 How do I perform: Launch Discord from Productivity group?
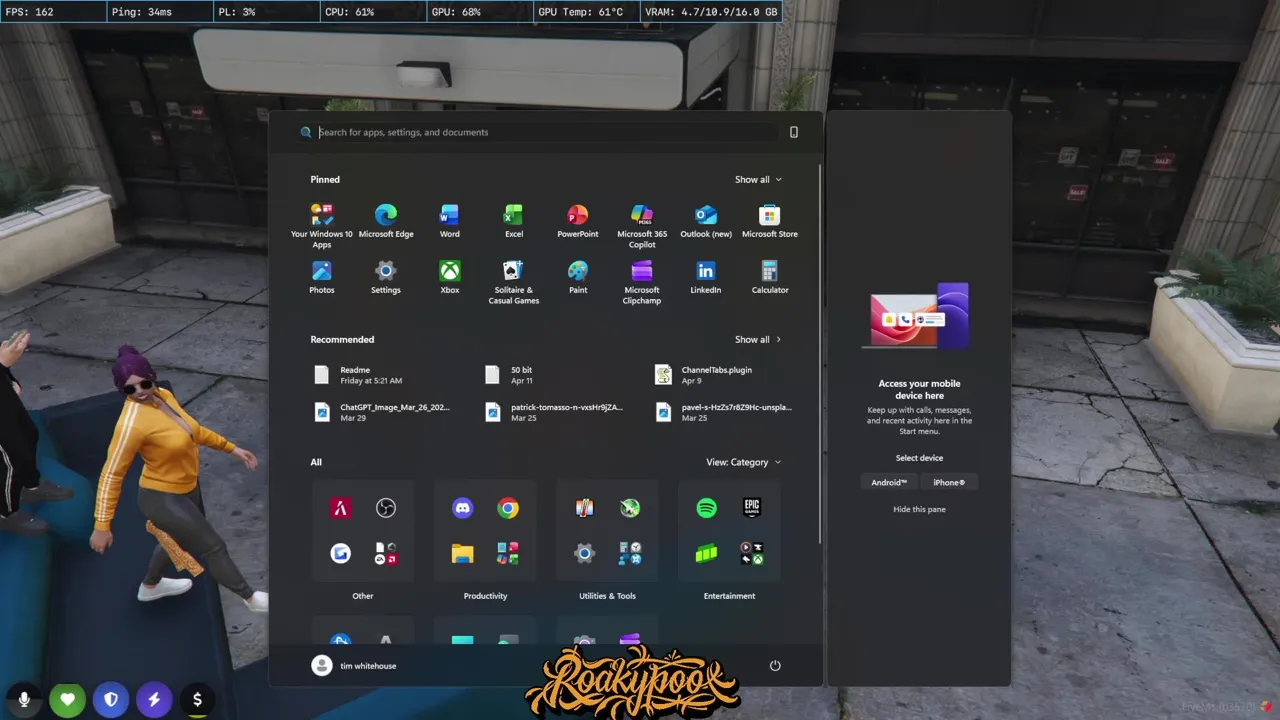[462, 508]
